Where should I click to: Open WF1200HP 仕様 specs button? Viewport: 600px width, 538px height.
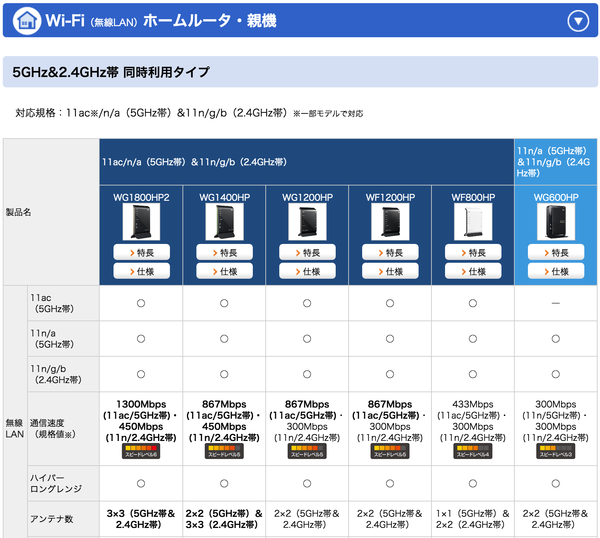(390, 271)
